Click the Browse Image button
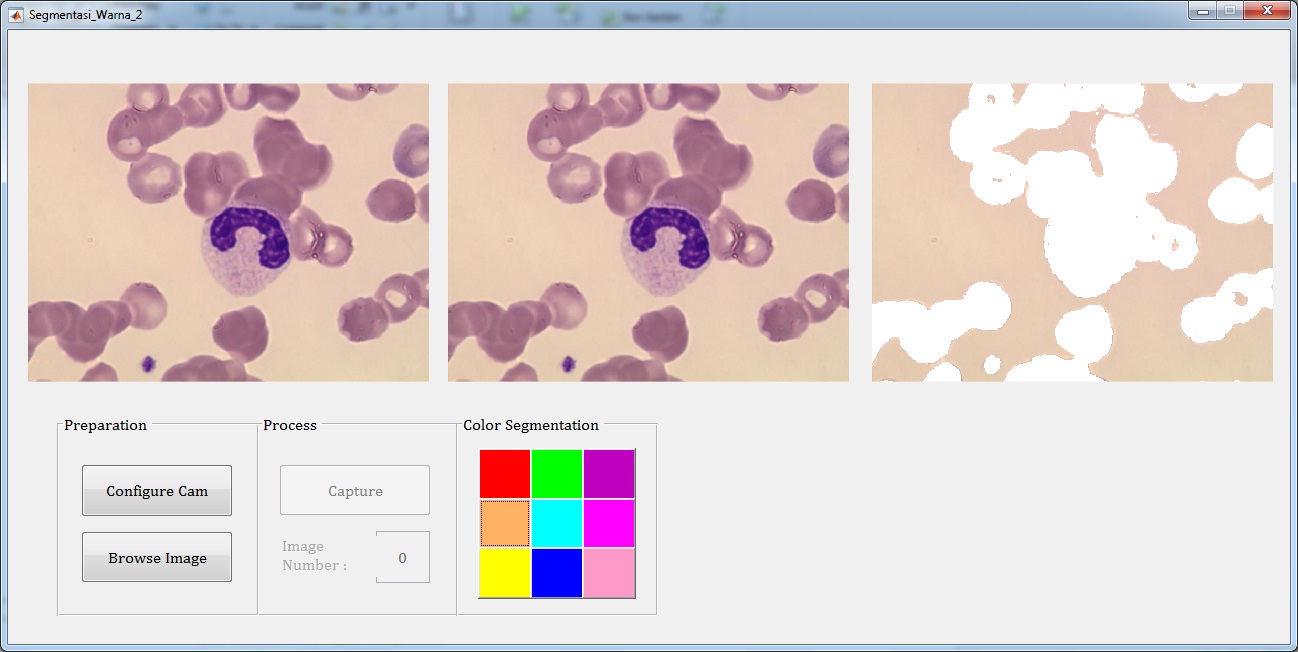1298x652 pixels. (157, 558)
